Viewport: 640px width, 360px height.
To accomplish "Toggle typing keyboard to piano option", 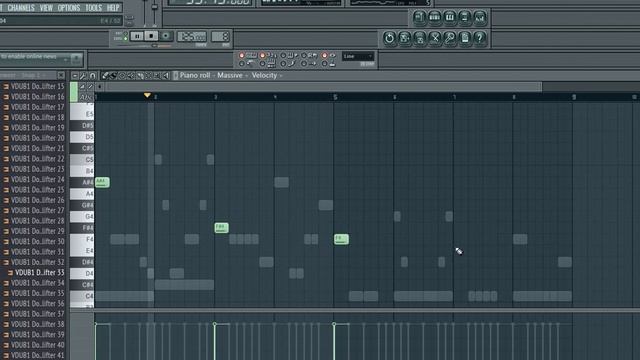I will 247,56.
